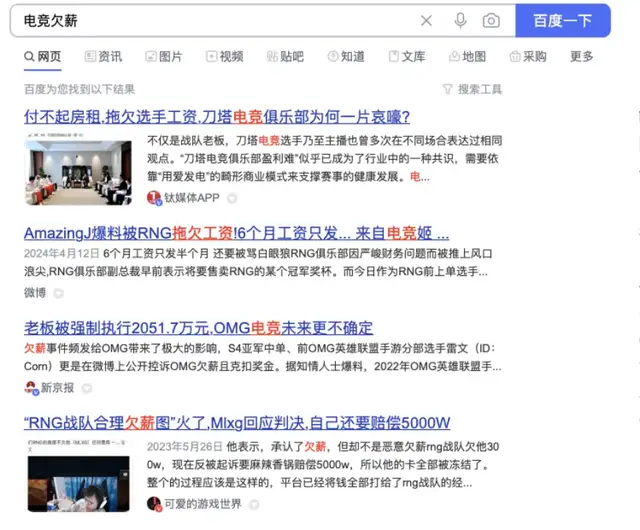Open 搜索工具 filter options
The height and width of the screenshot is (530, 640).
coord(473,89)
